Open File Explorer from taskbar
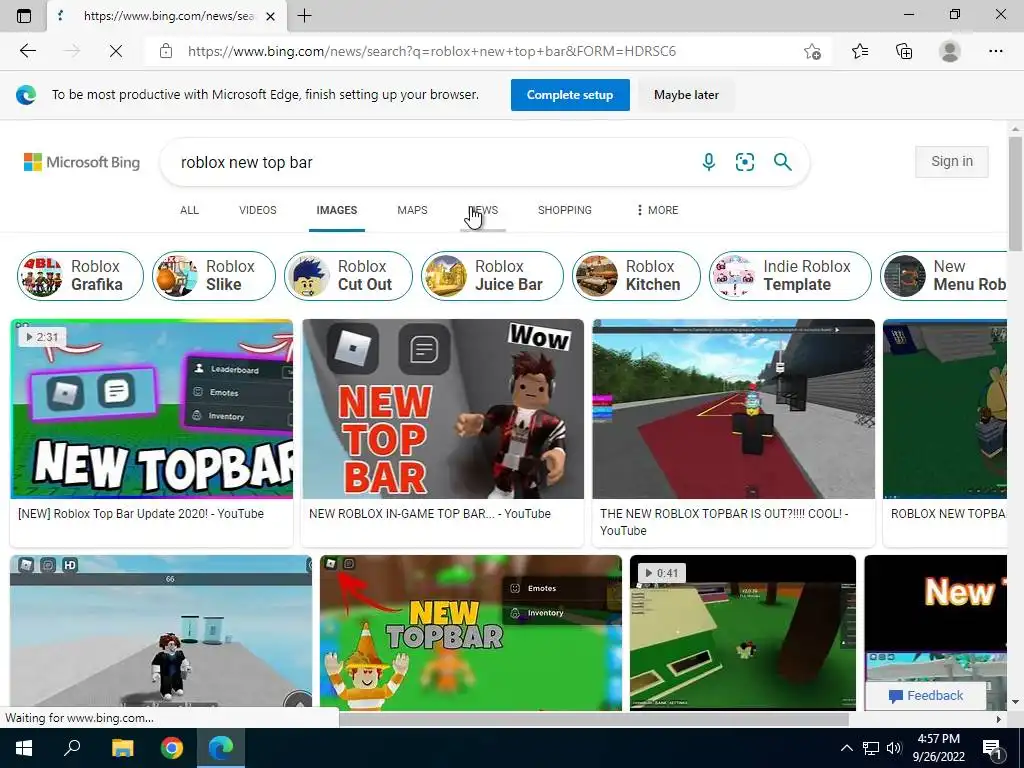The height and width of the screenshot is (768, 1024). point(122,748)
